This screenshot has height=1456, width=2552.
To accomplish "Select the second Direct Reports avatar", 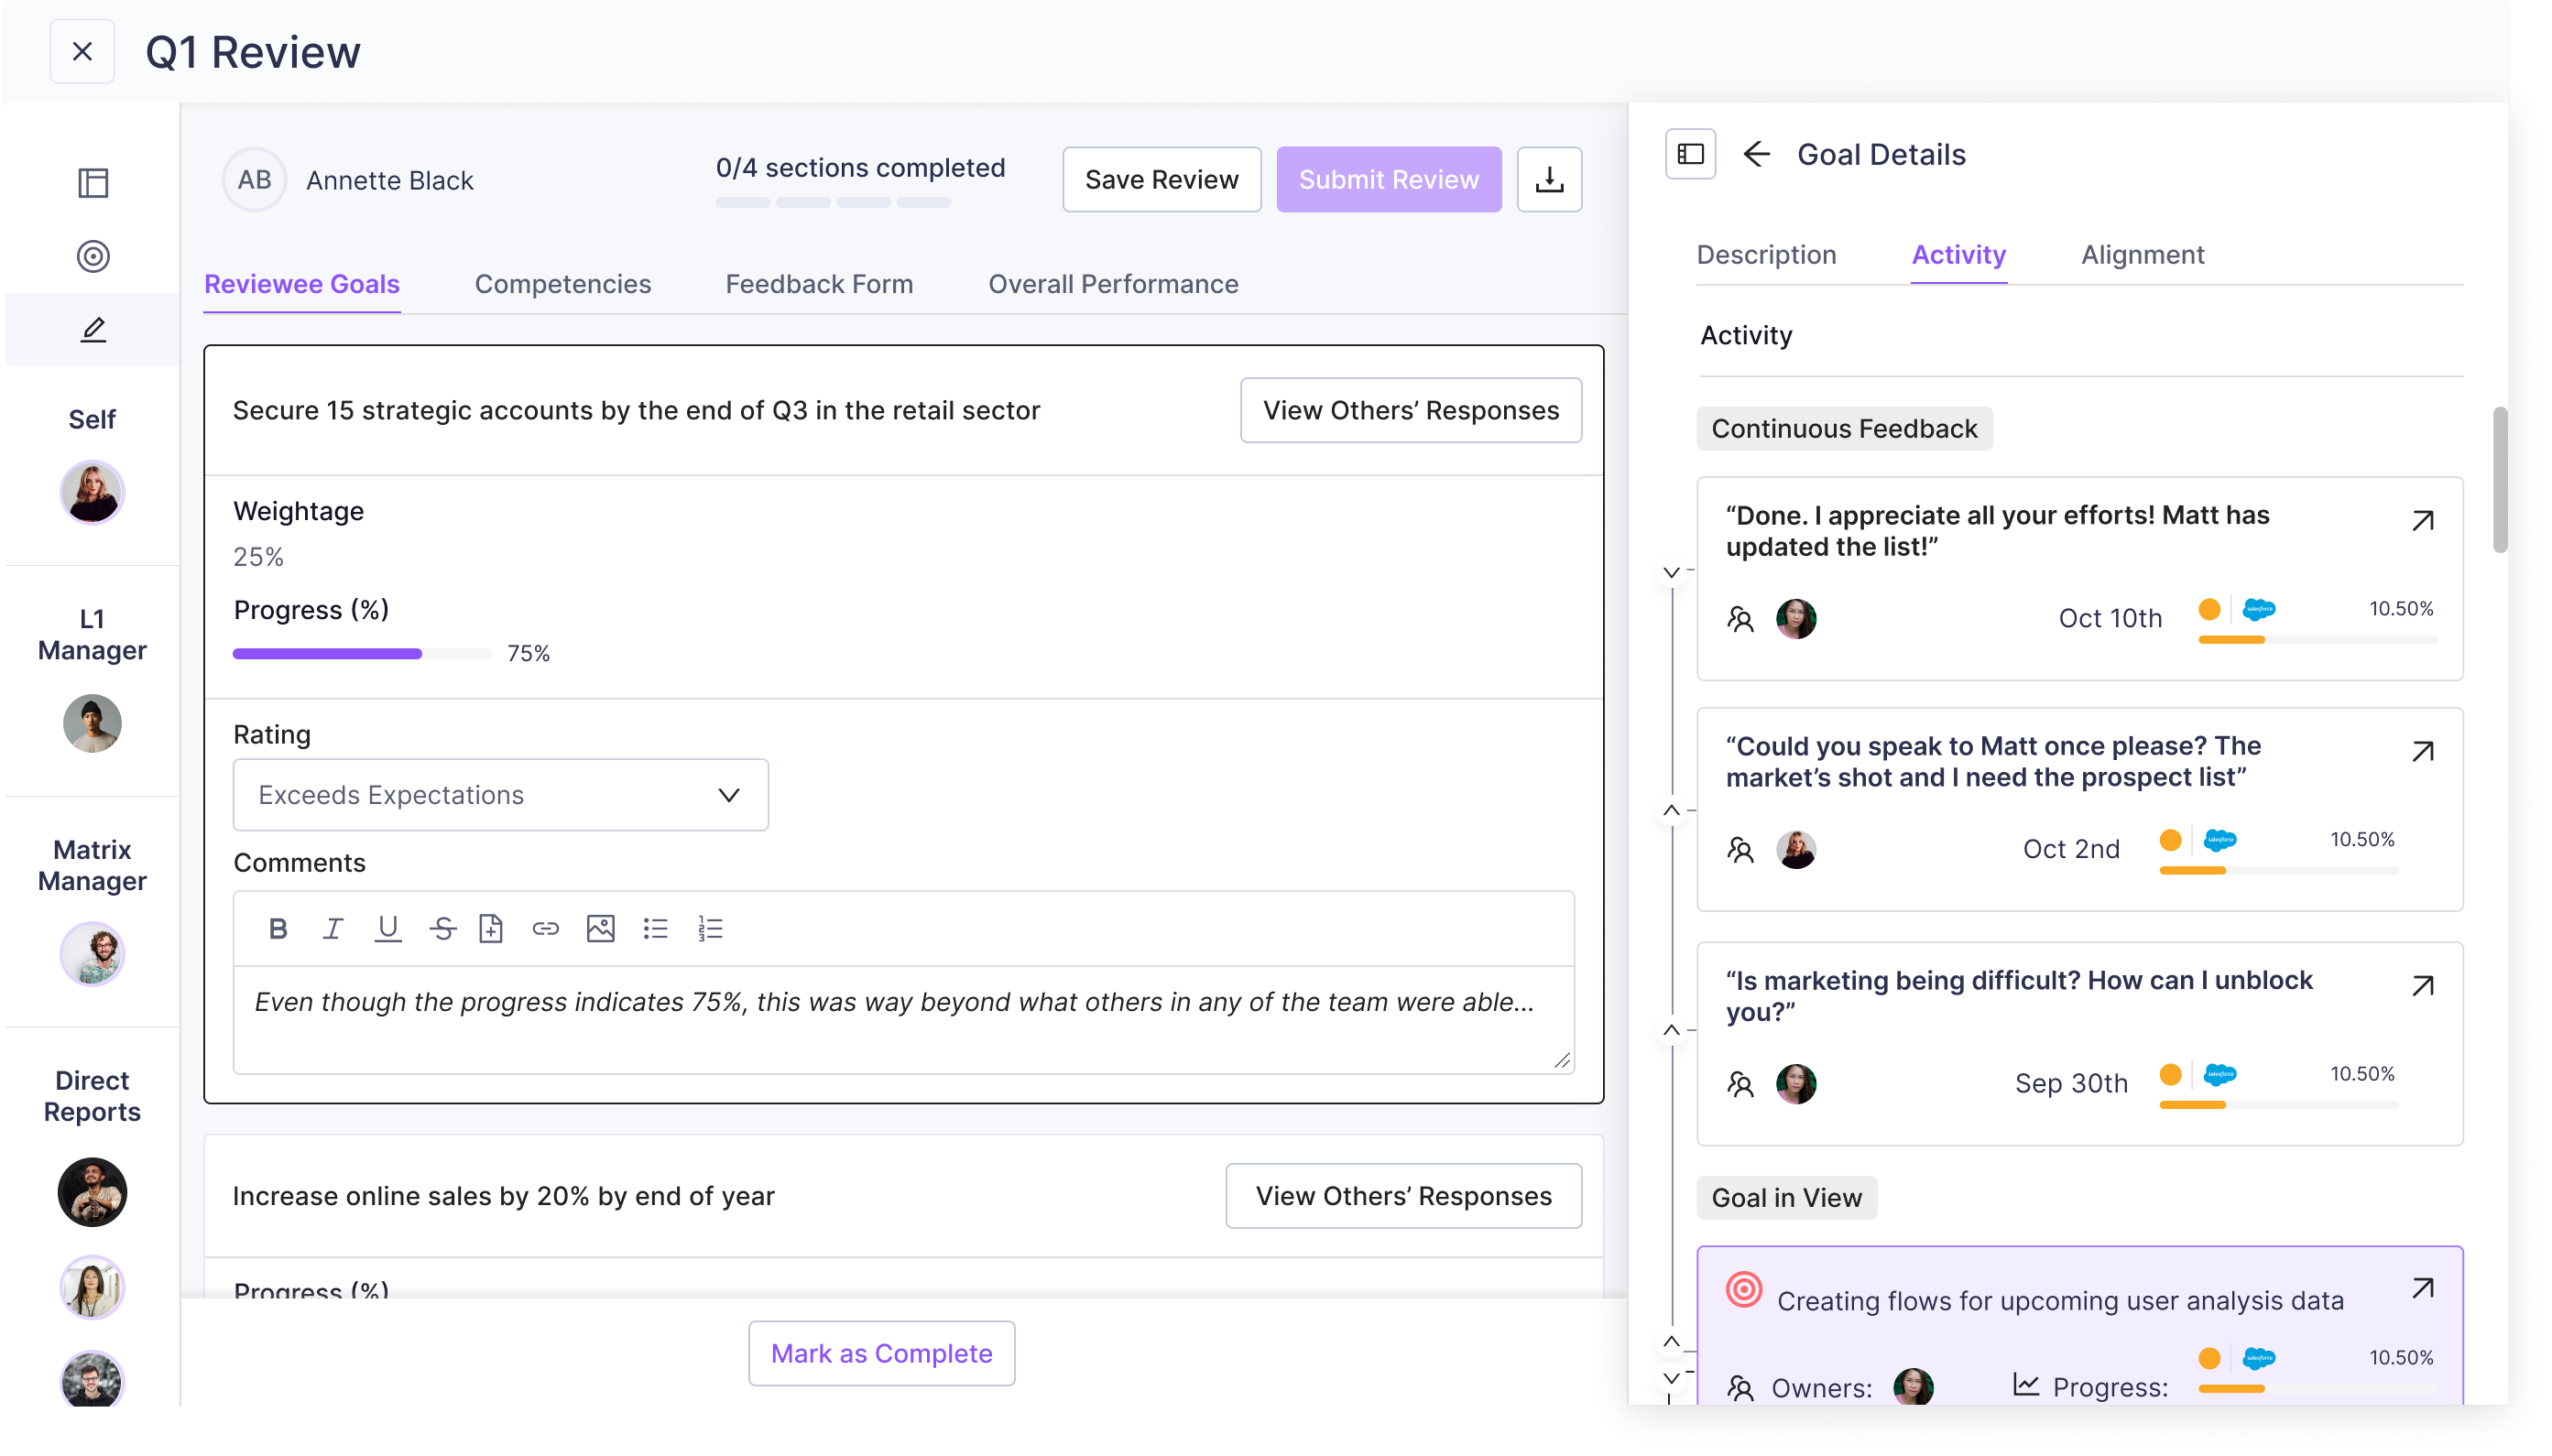I will [92, 1288].
